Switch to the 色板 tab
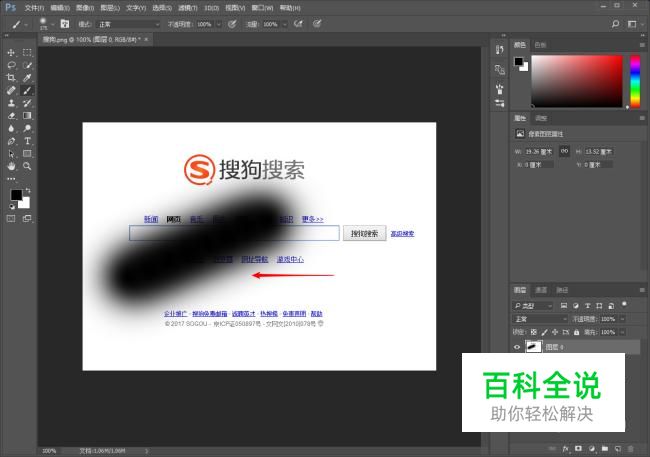 coord(541,45)
